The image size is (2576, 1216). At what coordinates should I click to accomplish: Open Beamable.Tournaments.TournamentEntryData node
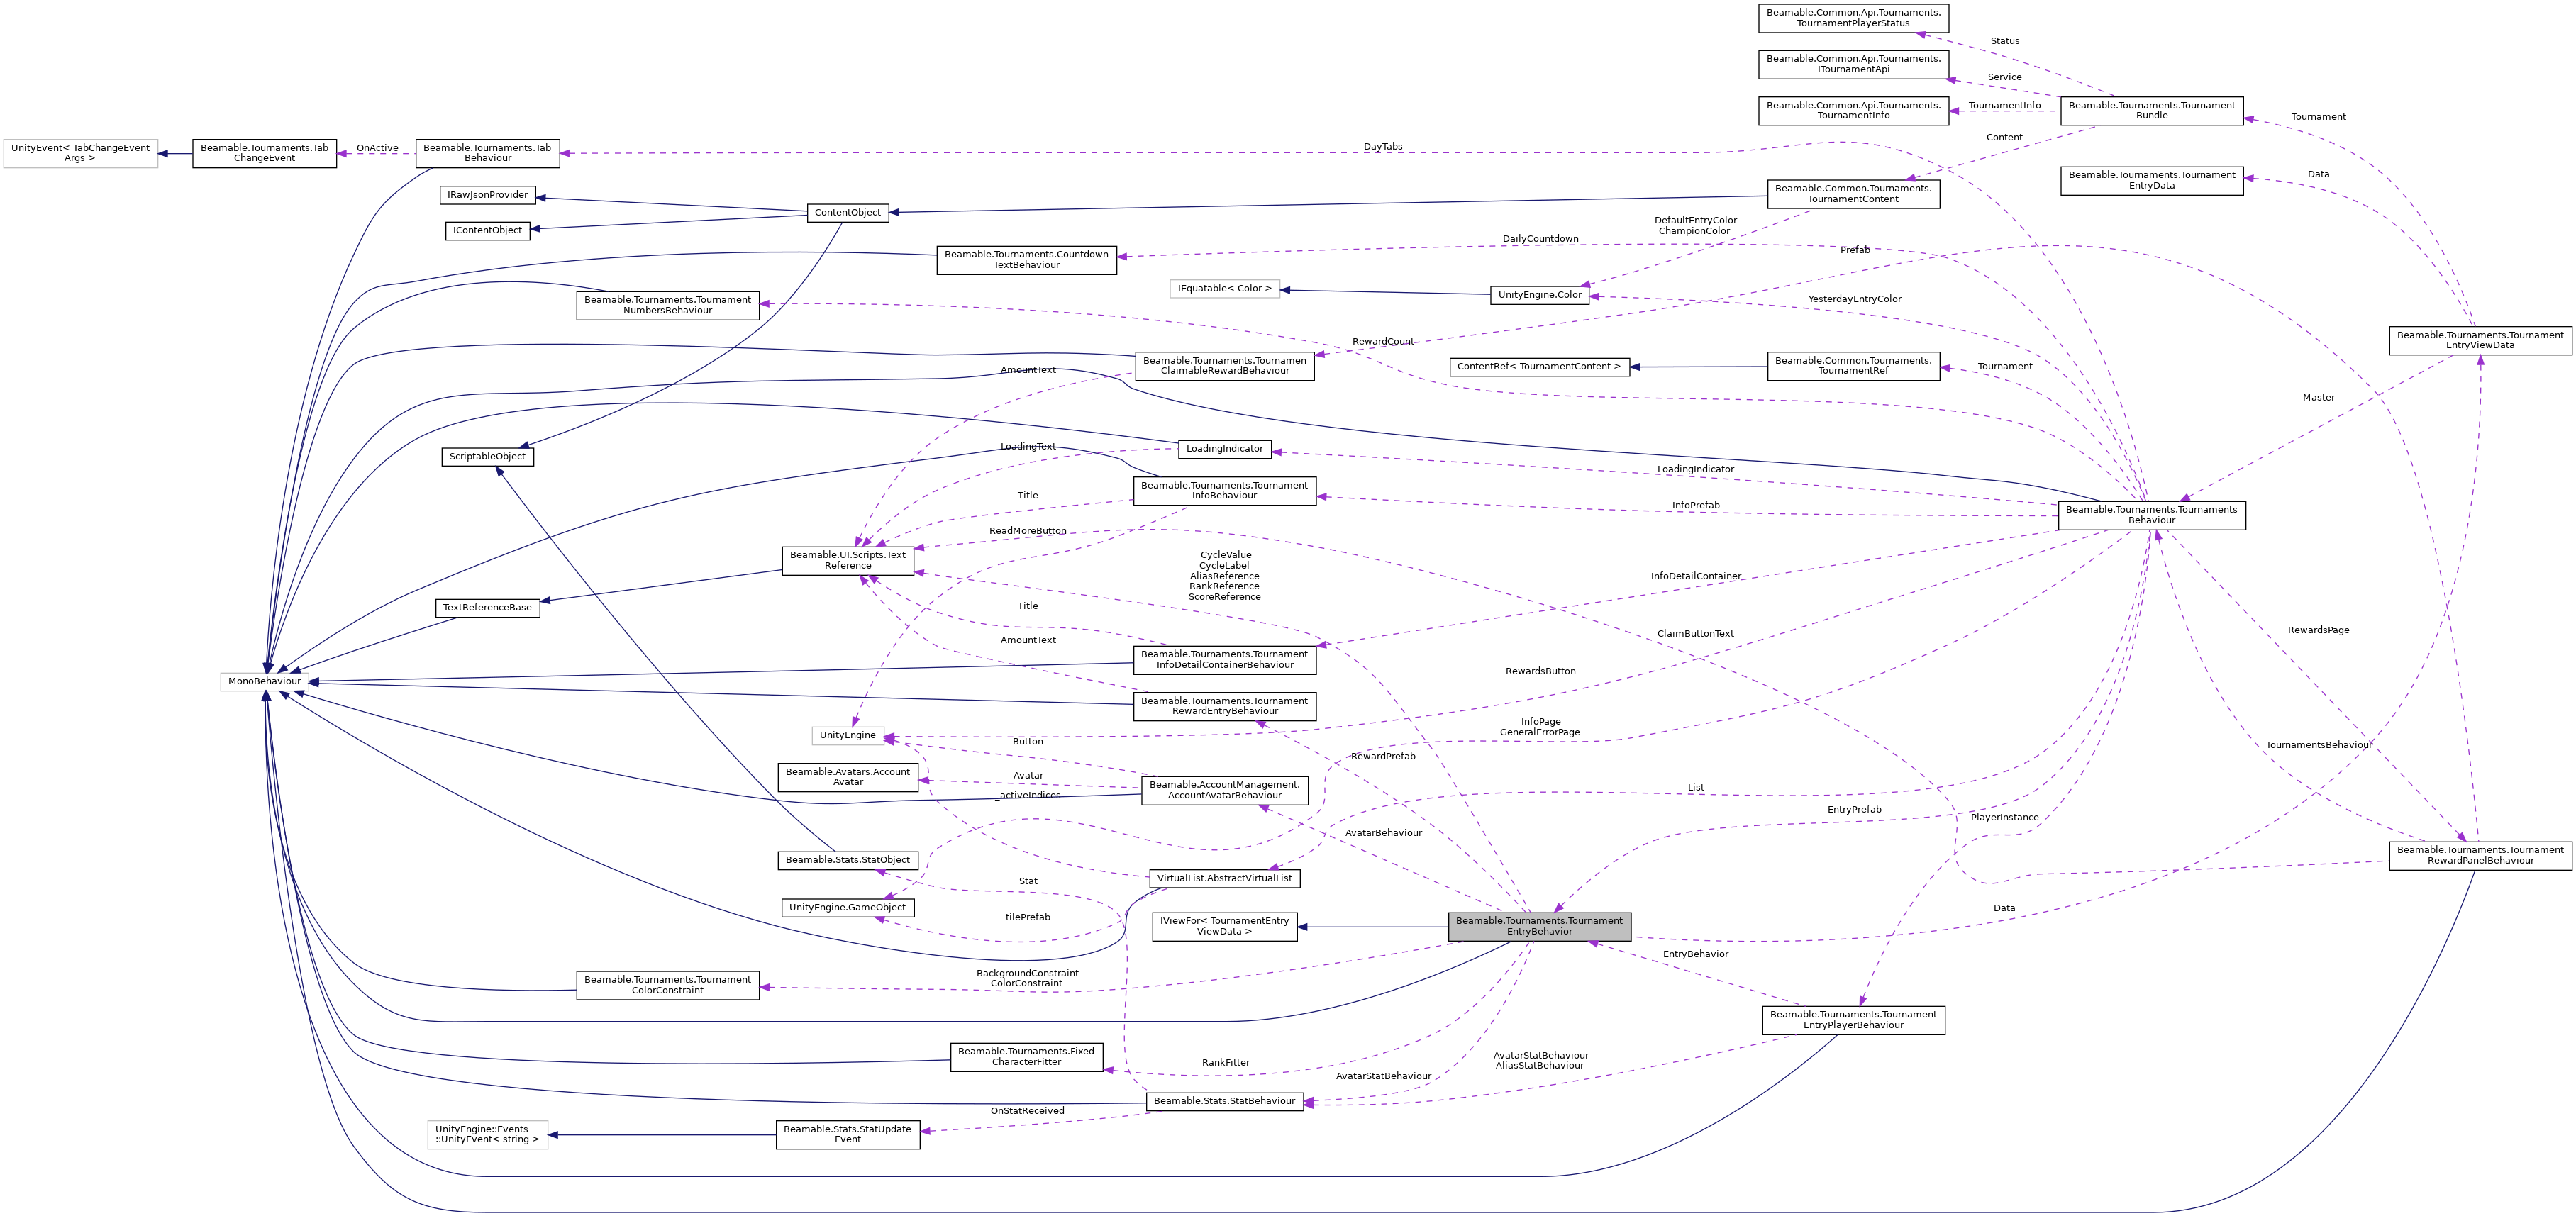[x=2151, y=180]
